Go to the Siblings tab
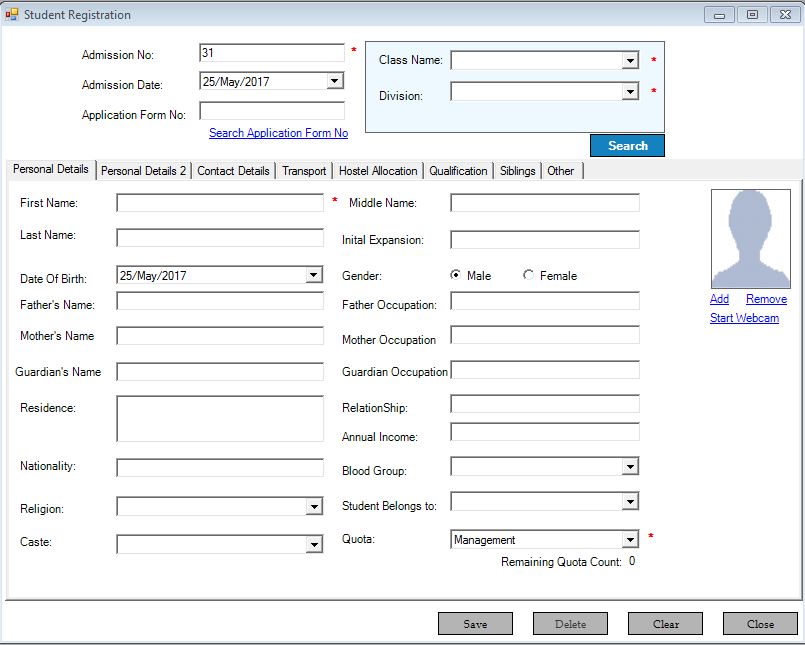 click(518, 171)
